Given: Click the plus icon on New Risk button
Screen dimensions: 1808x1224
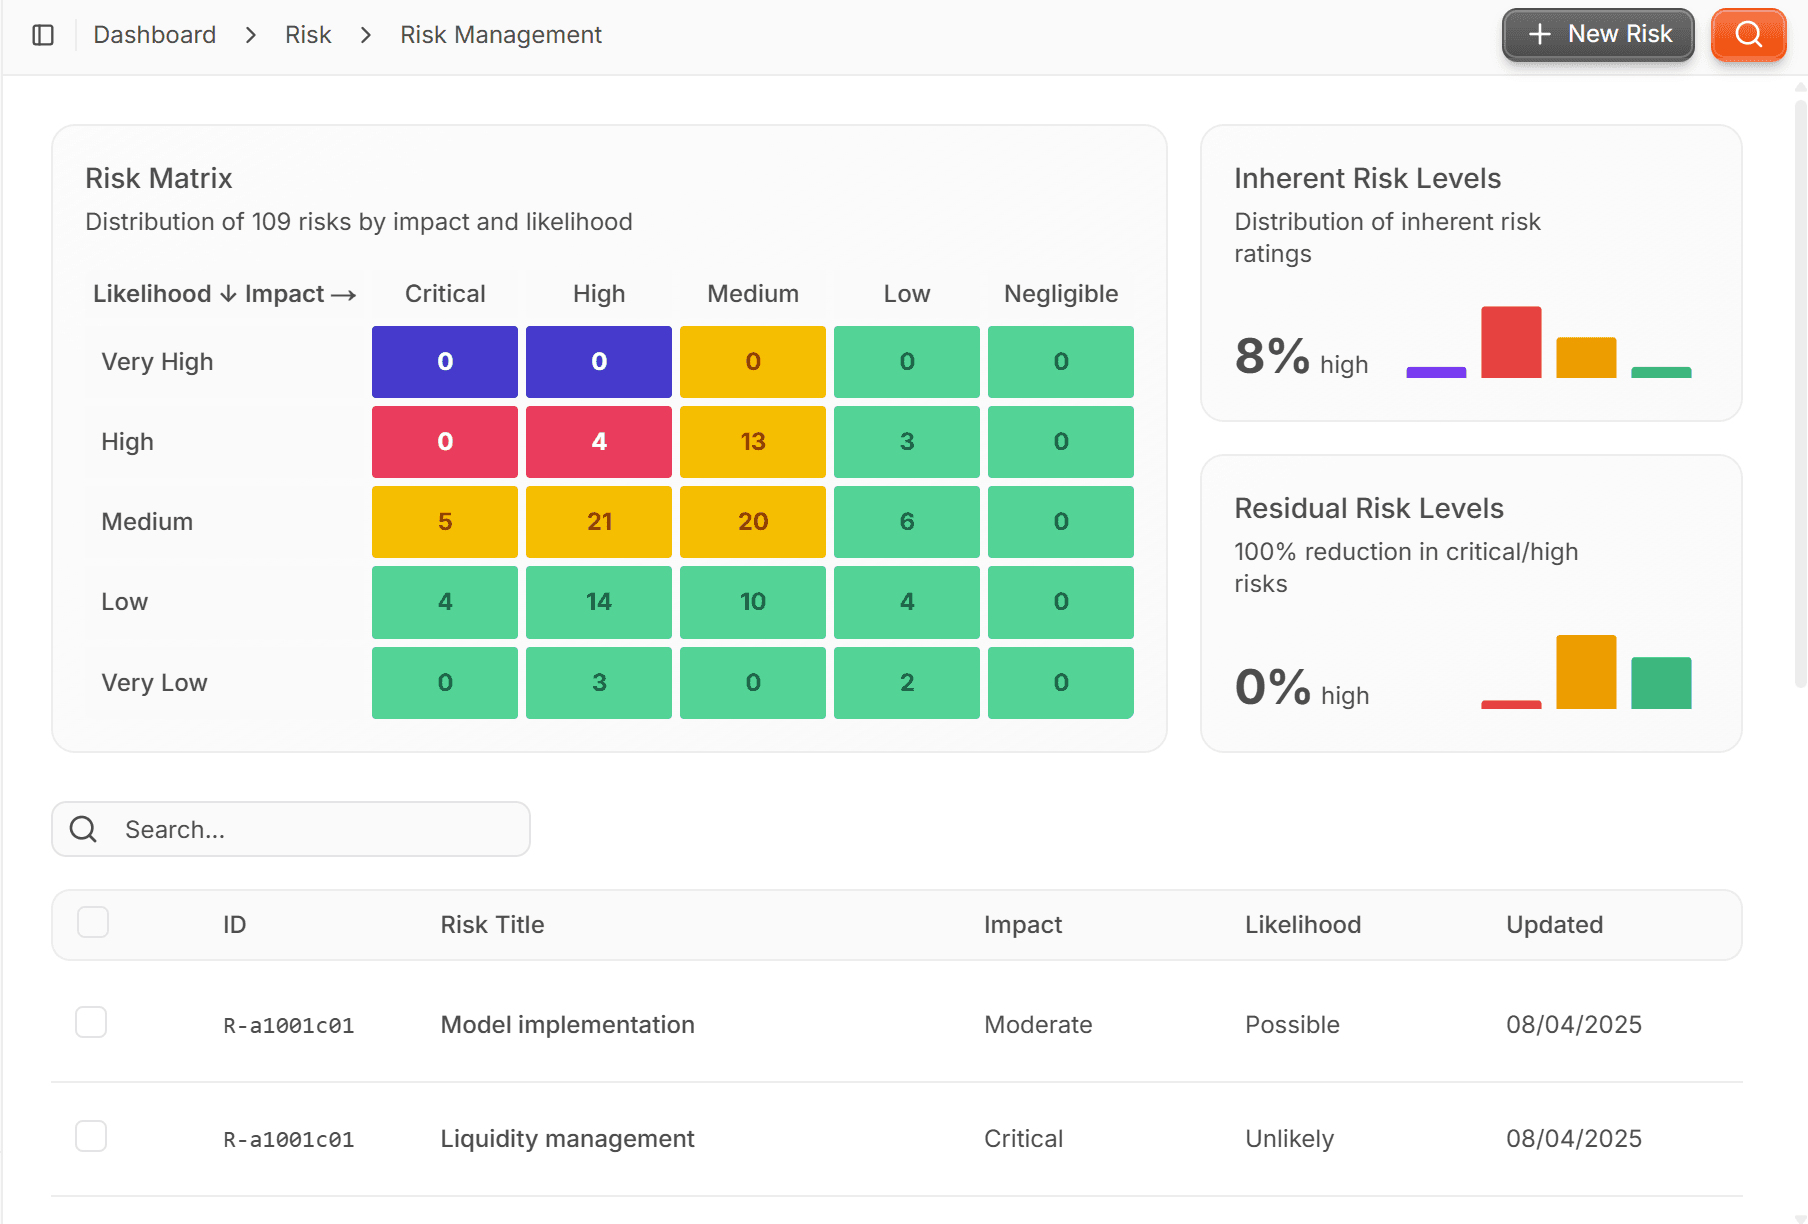Looking at the screenshot, I should coord(1538,33).
